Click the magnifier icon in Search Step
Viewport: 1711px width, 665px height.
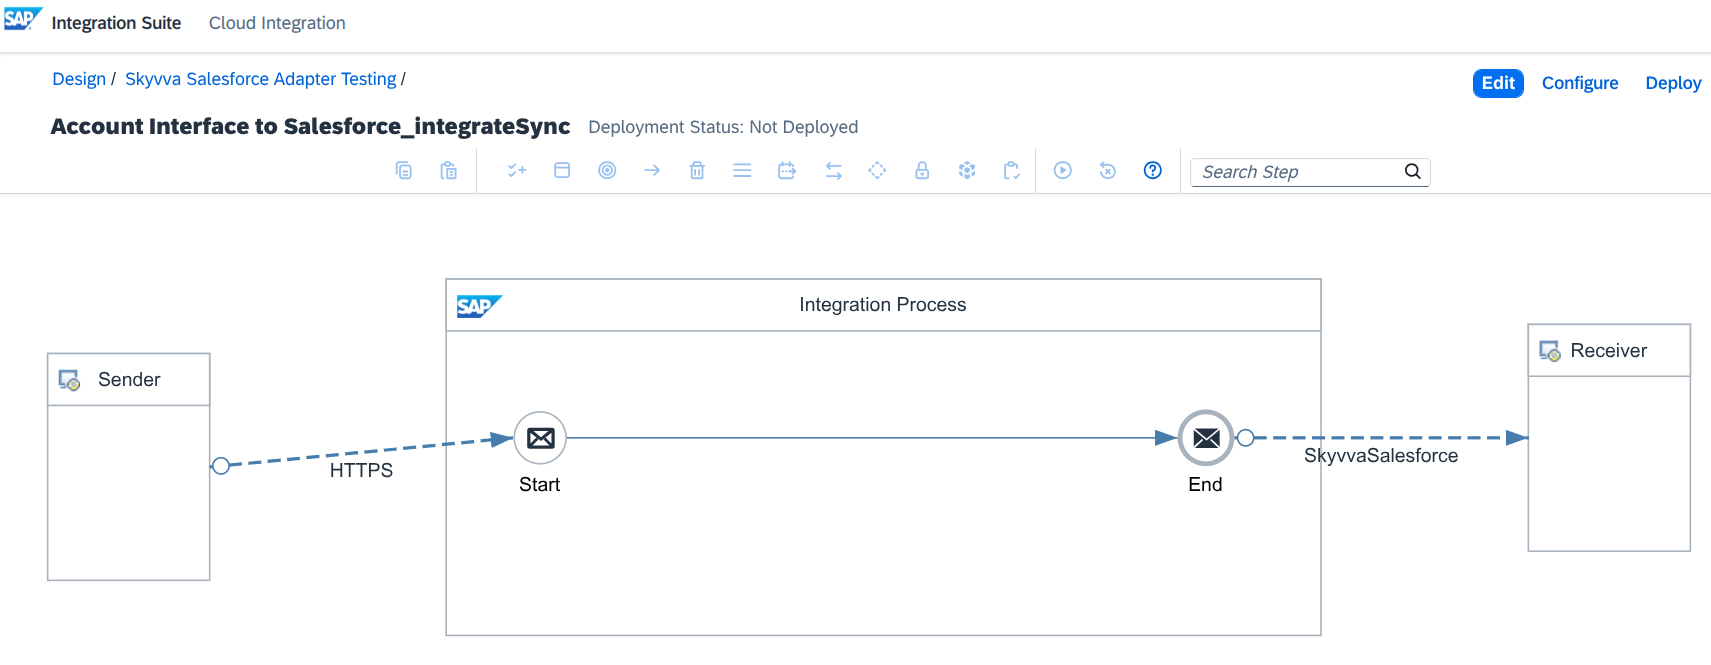[1412, 172]
